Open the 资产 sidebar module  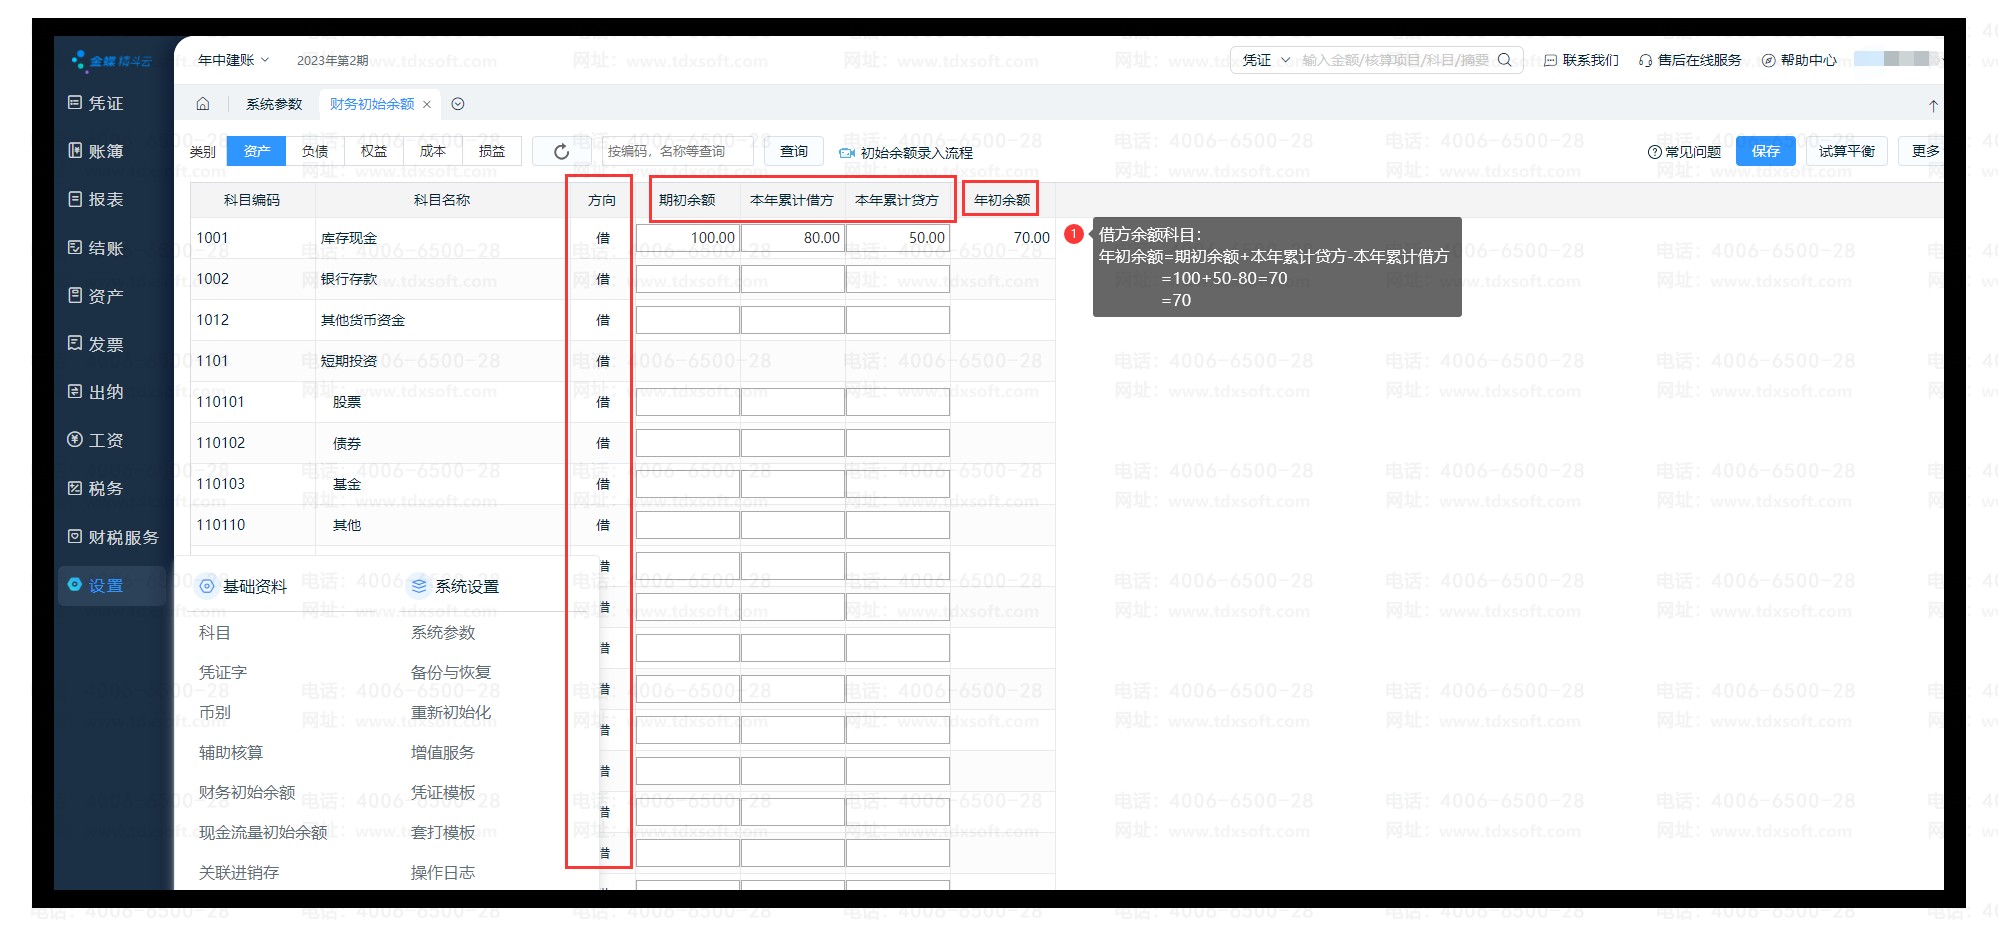[x=96, y=296]
